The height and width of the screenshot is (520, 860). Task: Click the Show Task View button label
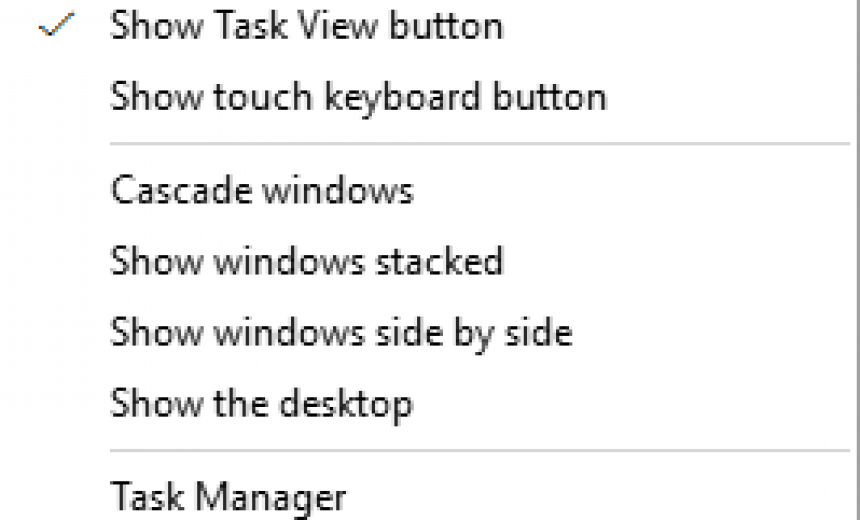[x=306, y=27]
